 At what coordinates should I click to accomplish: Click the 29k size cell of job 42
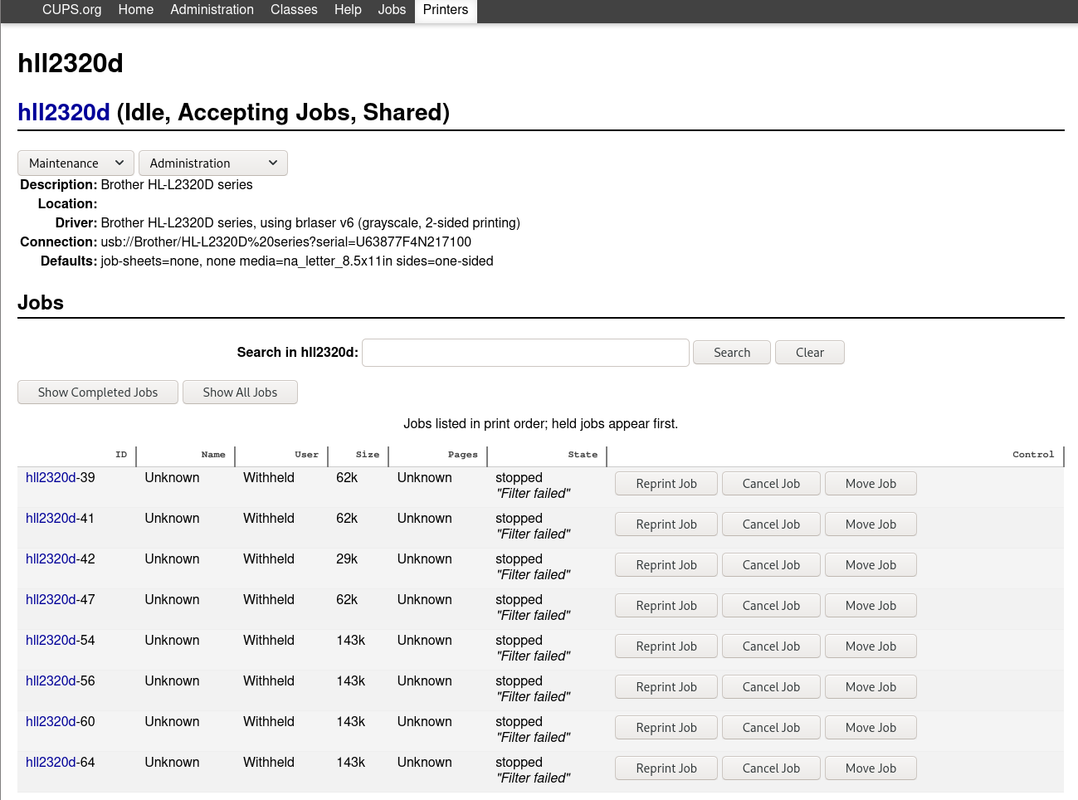click(x=347, y=559)
